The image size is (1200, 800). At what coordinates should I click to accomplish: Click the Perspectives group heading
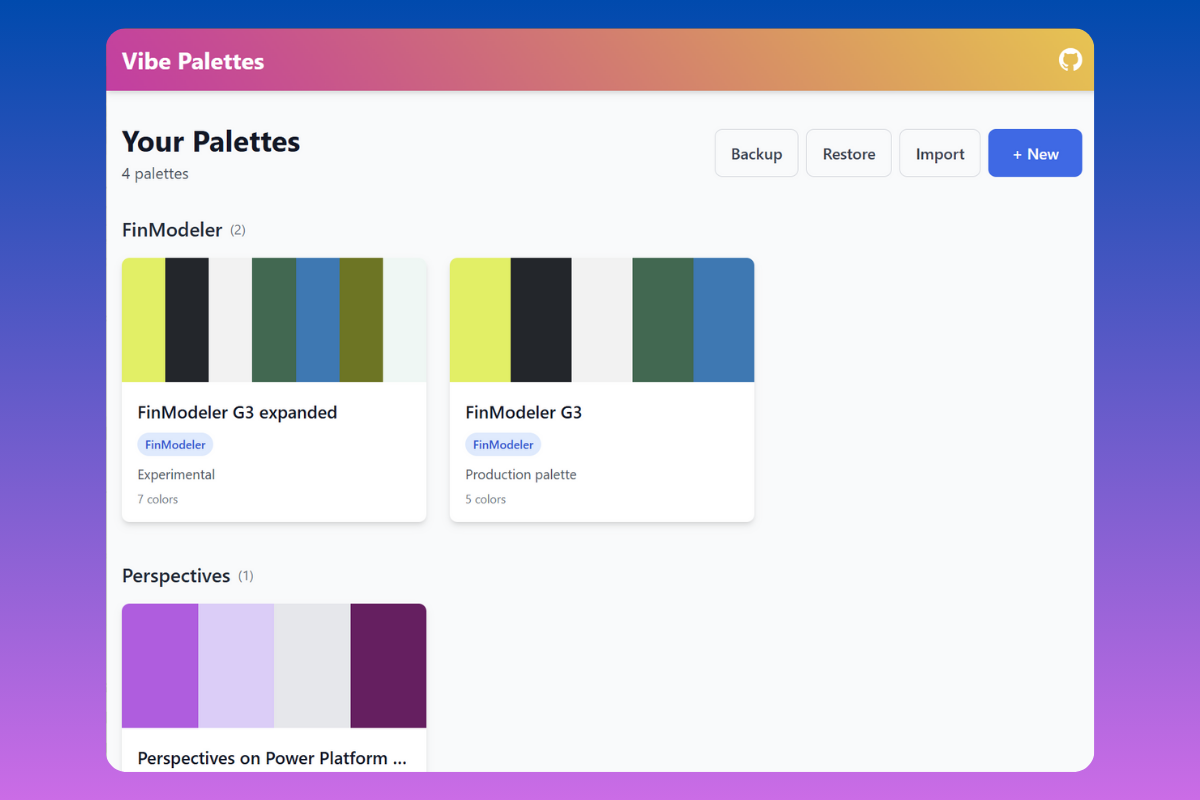[x=177, y=575]
